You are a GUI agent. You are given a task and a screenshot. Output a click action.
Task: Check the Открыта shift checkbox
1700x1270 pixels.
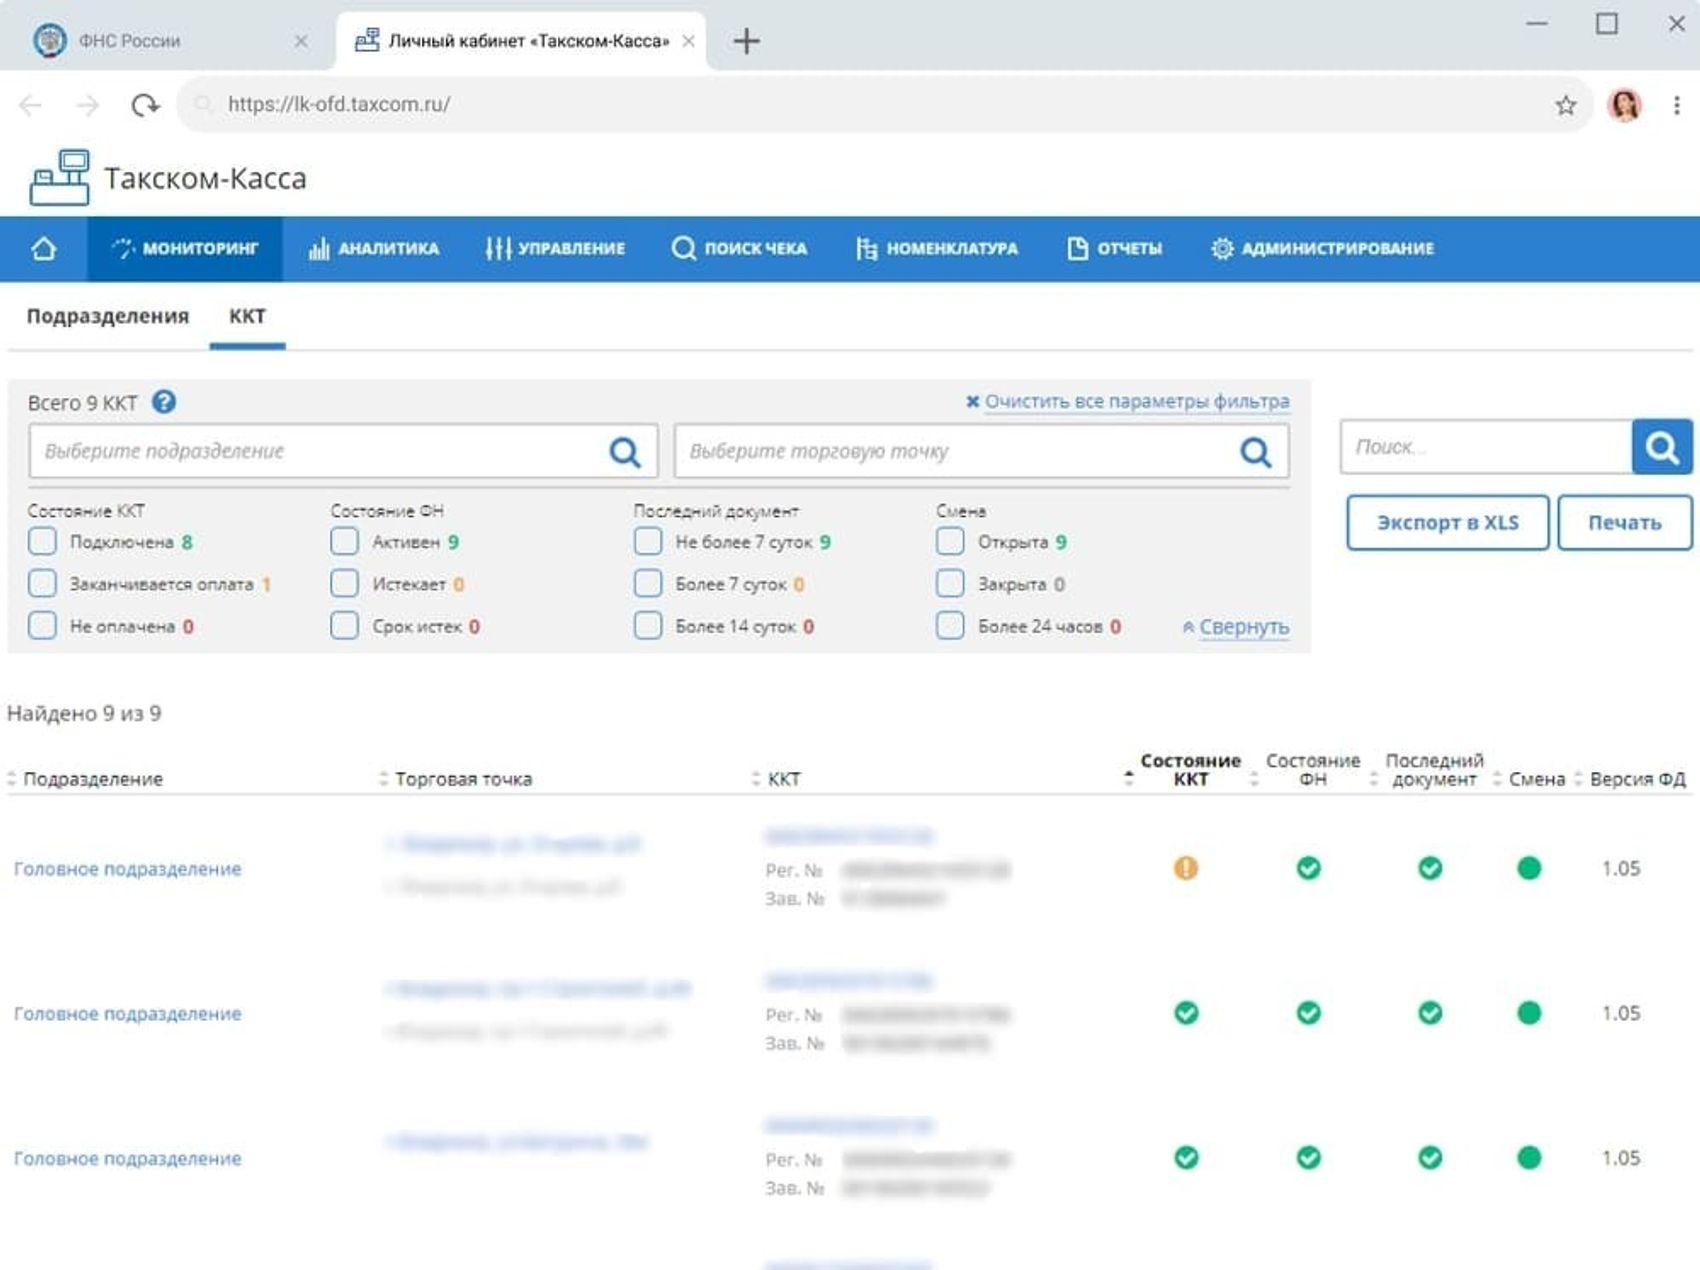pos(950,541)
